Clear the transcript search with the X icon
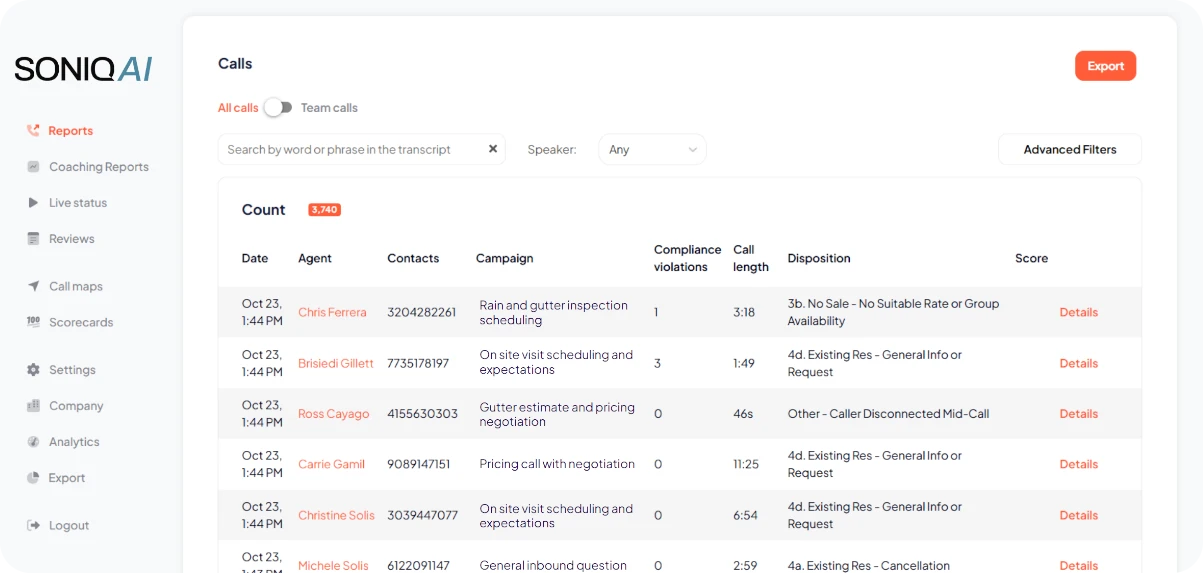Viewport: 1203px width, 573px height. 493,149
